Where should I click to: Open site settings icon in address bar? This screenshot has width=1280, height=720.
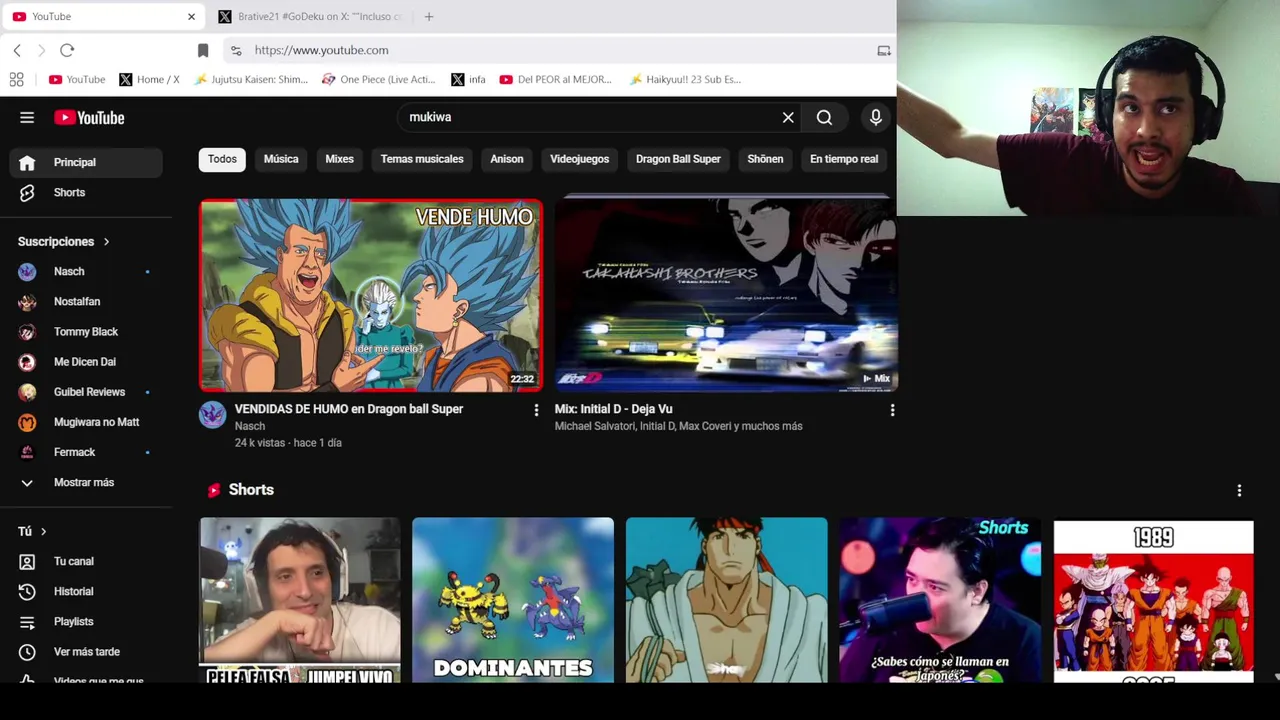235,50
